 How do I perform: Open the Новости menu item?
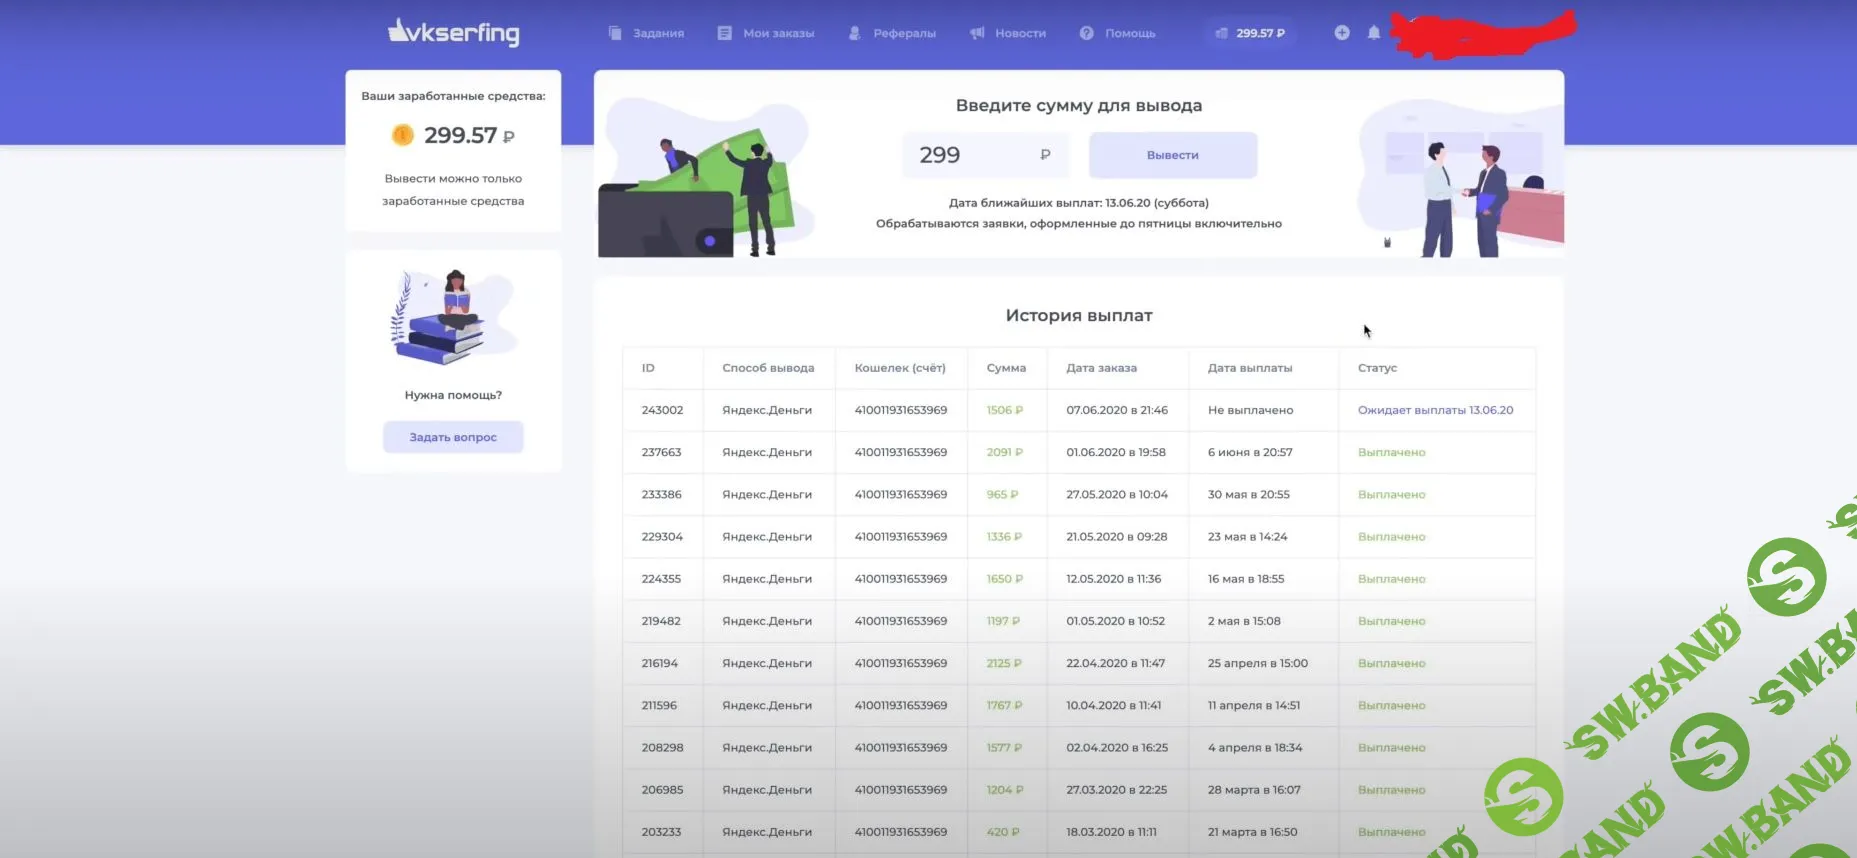coord(1008,33)
